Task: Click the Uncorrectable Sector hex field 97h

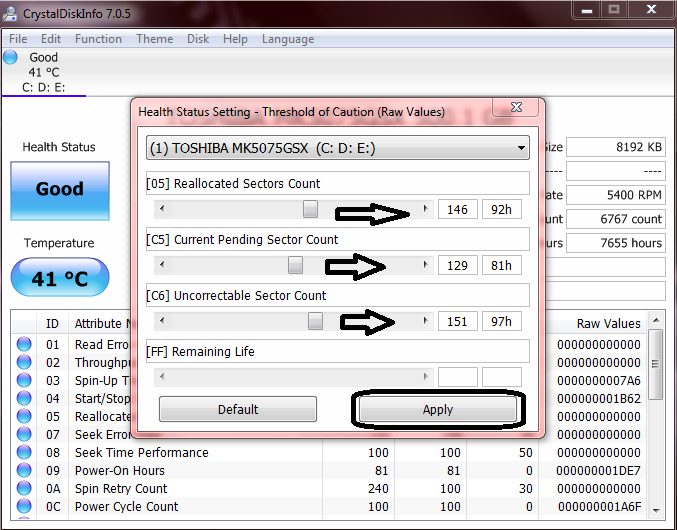Action: pos(502,321)
